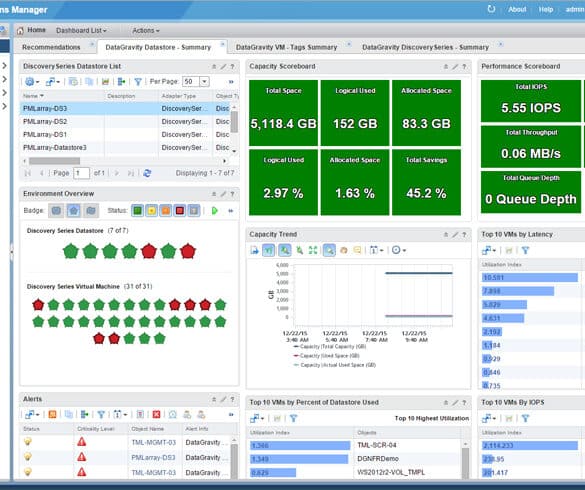Click the yellow note icon in Capacity Trend toolbar
Screen dimensions: 585x490
tap(357, 250)
